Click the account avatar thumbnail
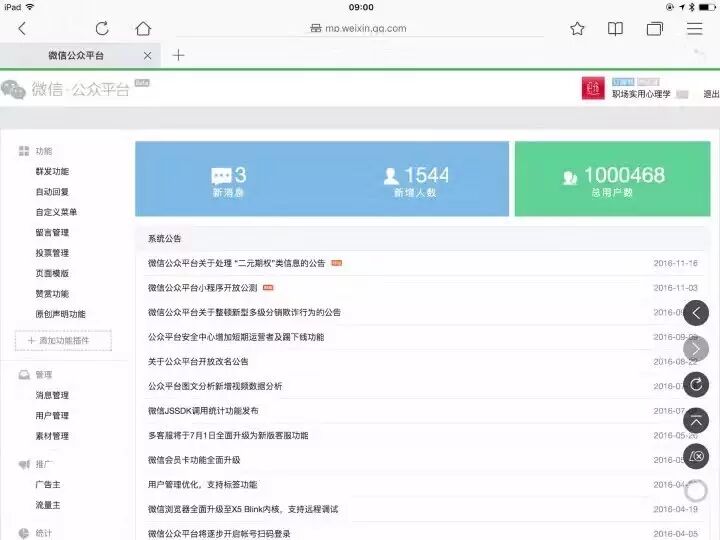 (x=592, y=88)
